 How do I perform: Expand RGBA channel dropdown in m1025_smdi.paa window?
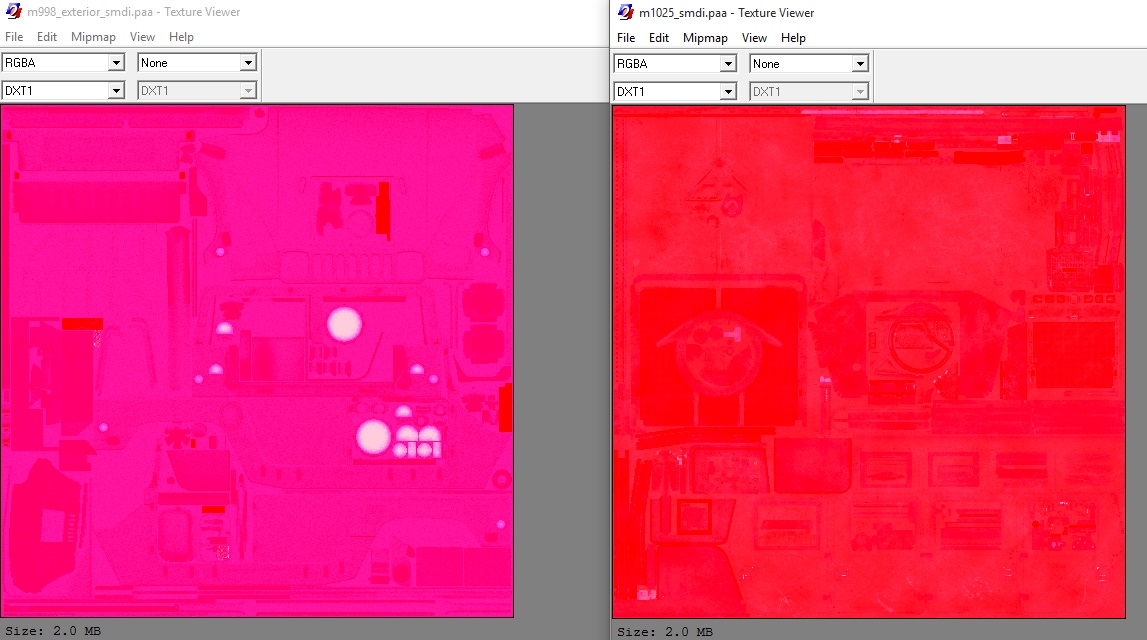click(728, 64)
